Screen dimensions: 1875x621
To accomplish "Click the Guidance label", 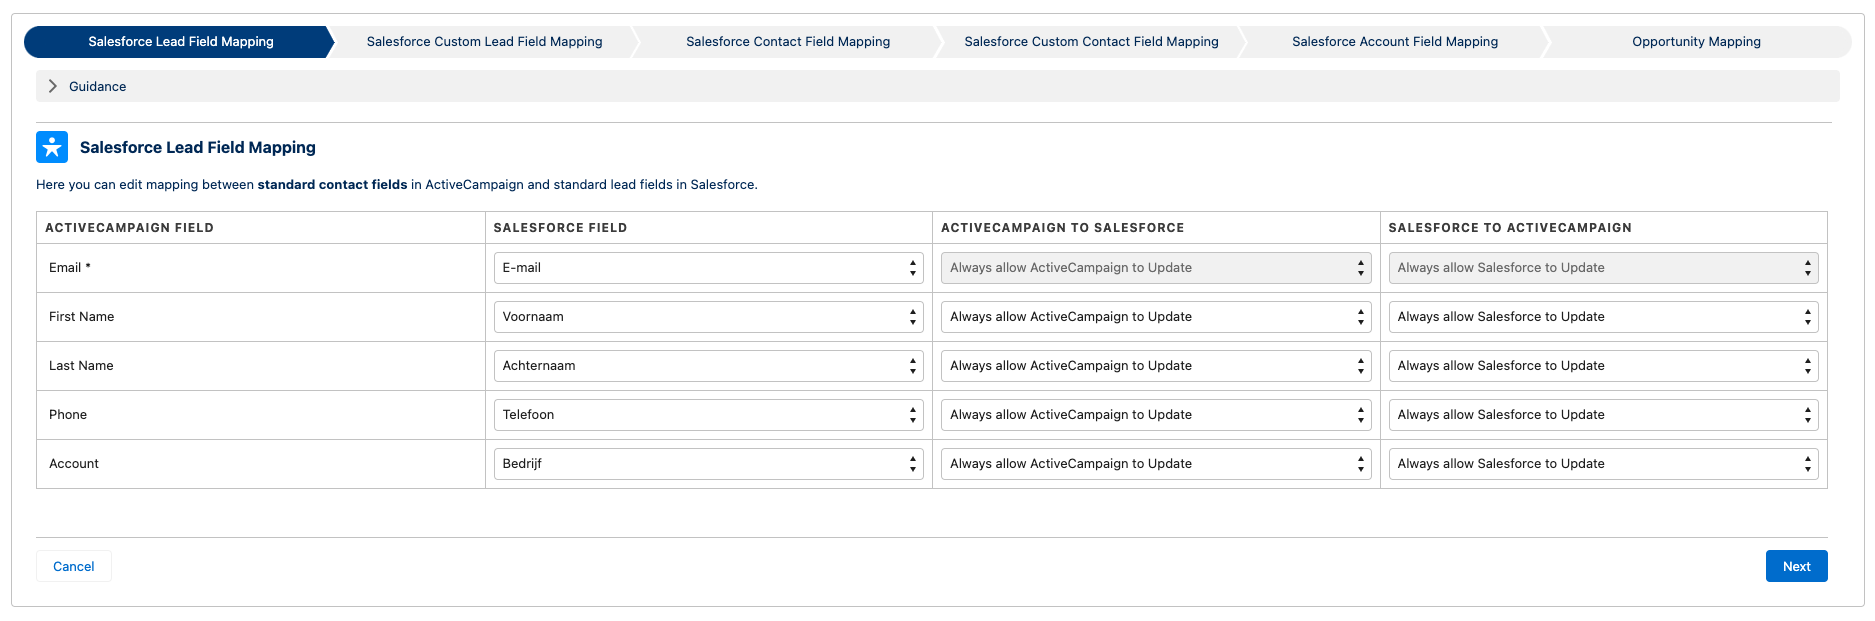I will [97, 87].
